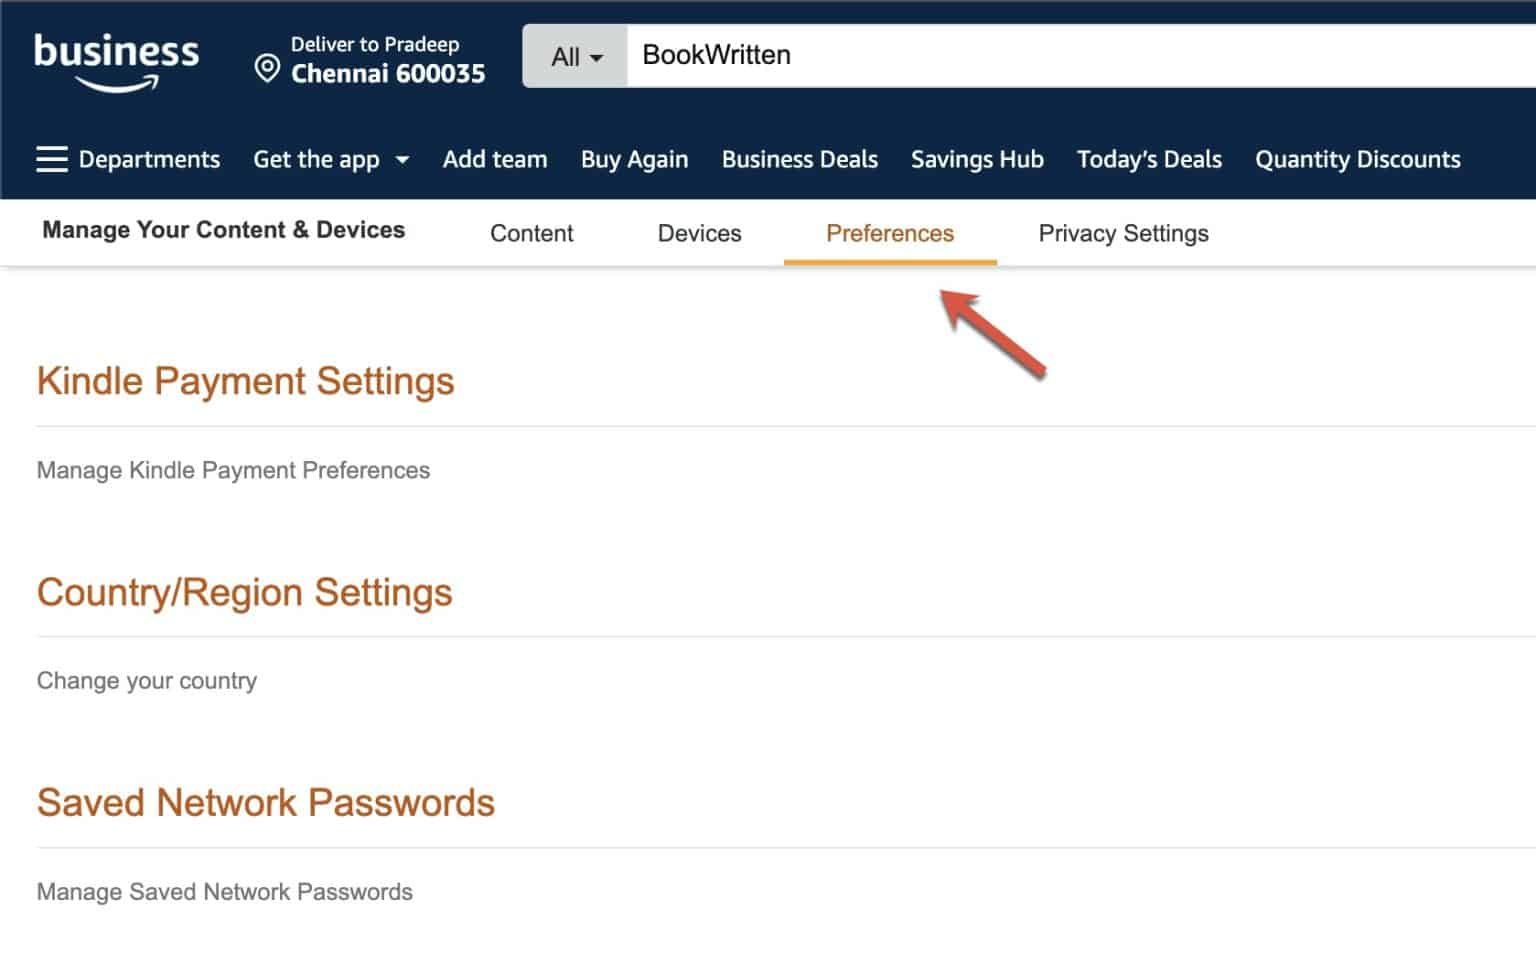This screenshot has height=964, width=1536.
Task: Open Business Deals from the navigation bar
Action: coord(799,159)
